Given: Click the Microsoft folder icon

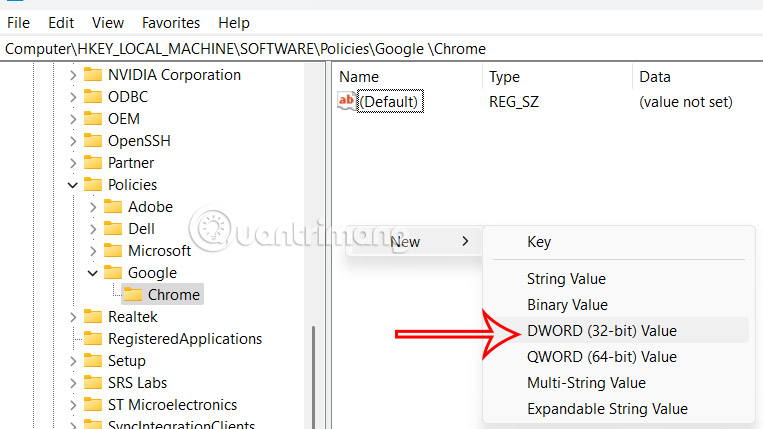Looking at the screenshot, I should point(113,250).
